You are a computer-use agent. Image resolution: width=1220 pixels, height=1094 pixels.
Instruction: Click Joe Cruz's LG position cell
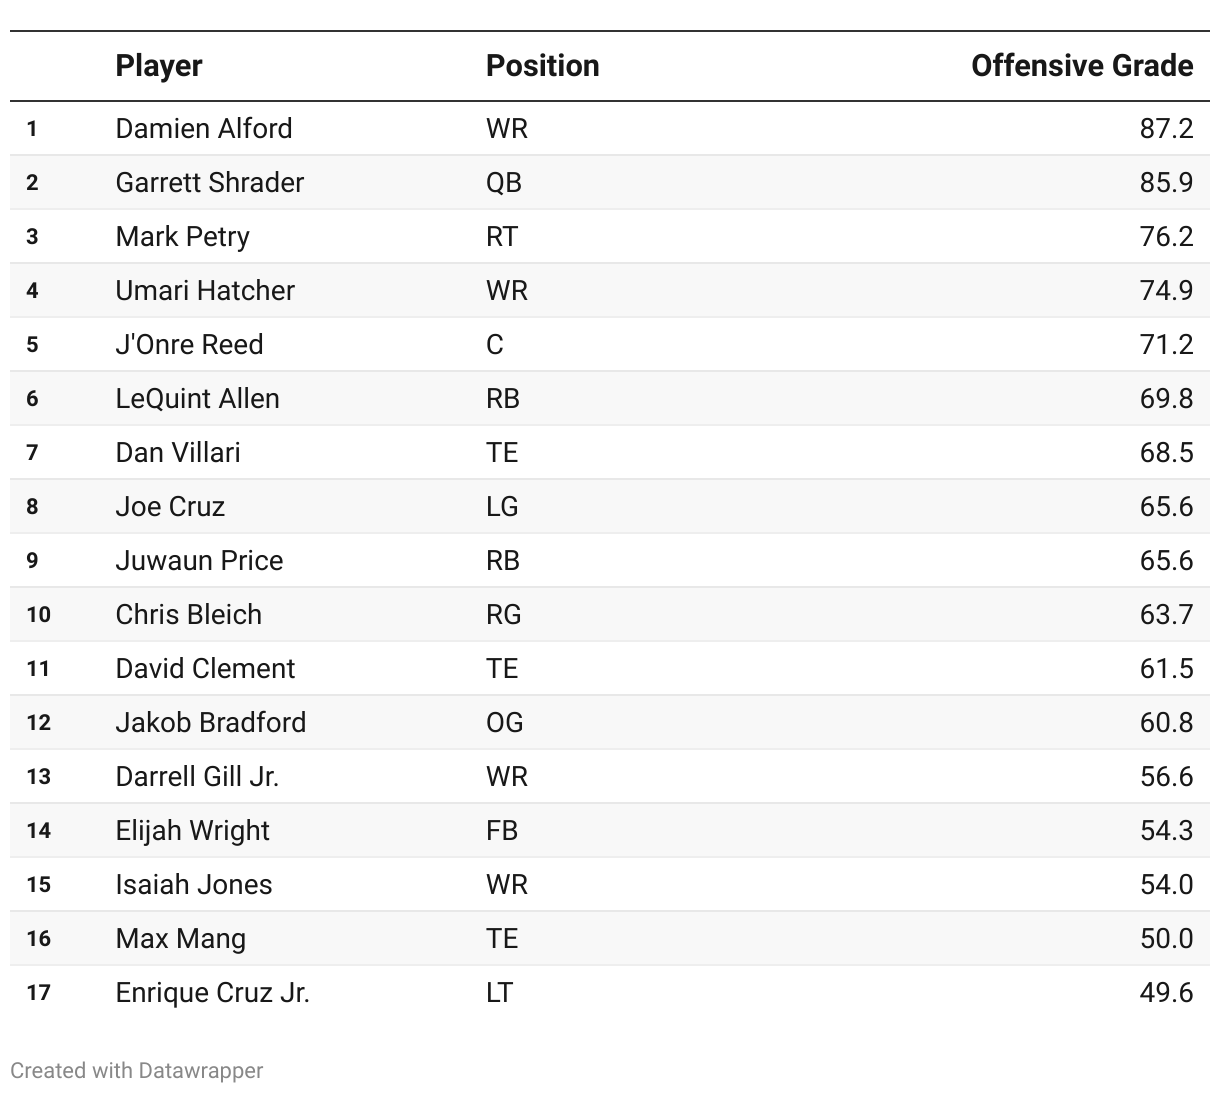[502, 506]
